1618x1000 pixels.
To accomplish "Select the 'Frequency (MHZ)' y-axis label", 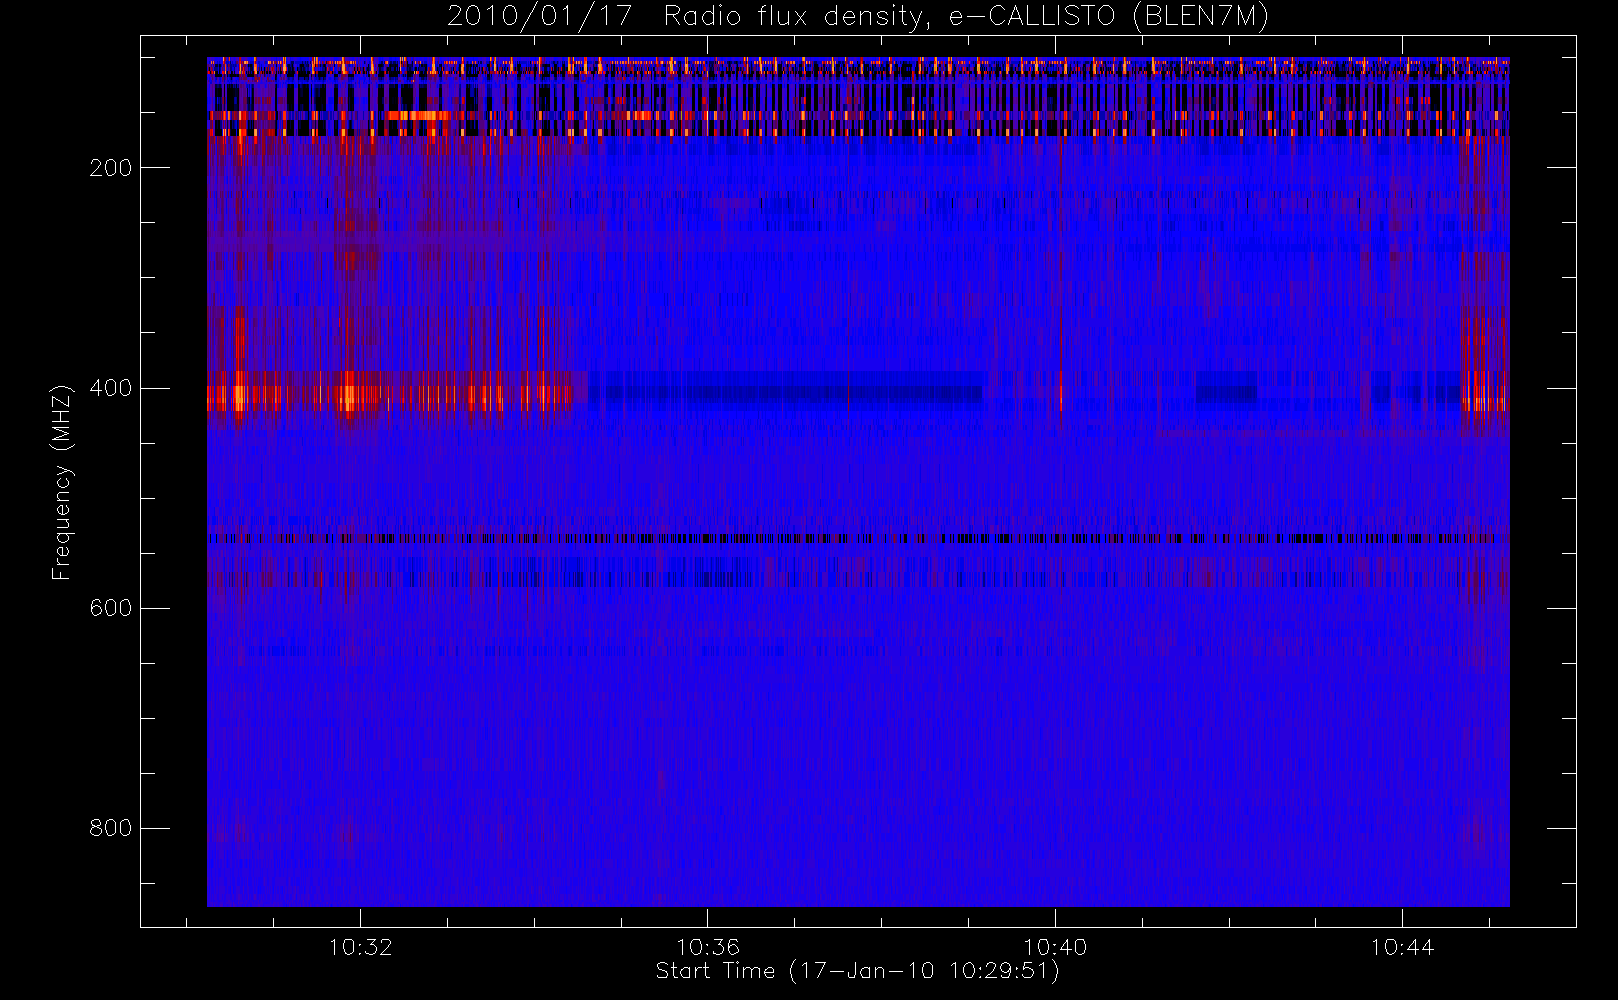I will coord(62,482).
